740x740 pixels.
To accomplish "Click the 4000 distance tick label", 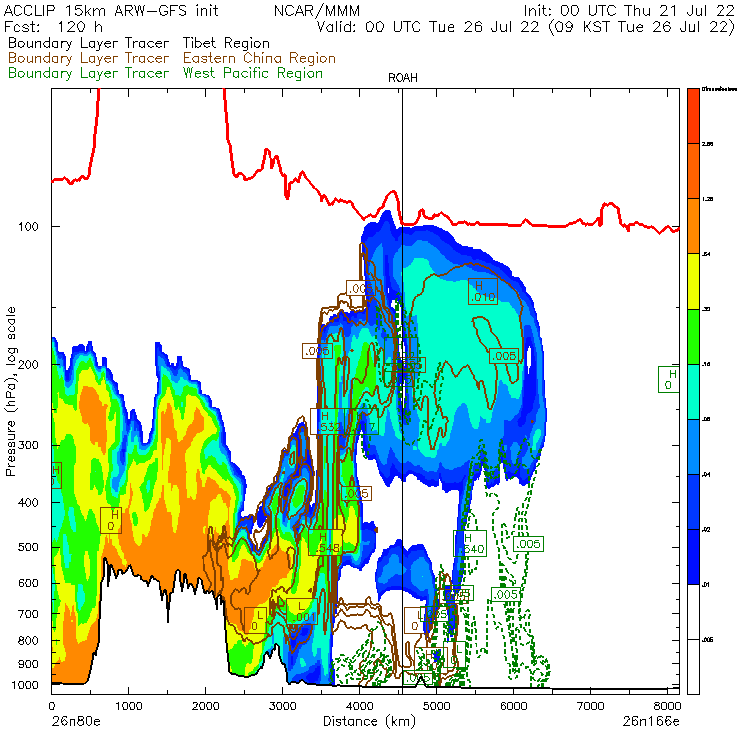I will point(359,706).
